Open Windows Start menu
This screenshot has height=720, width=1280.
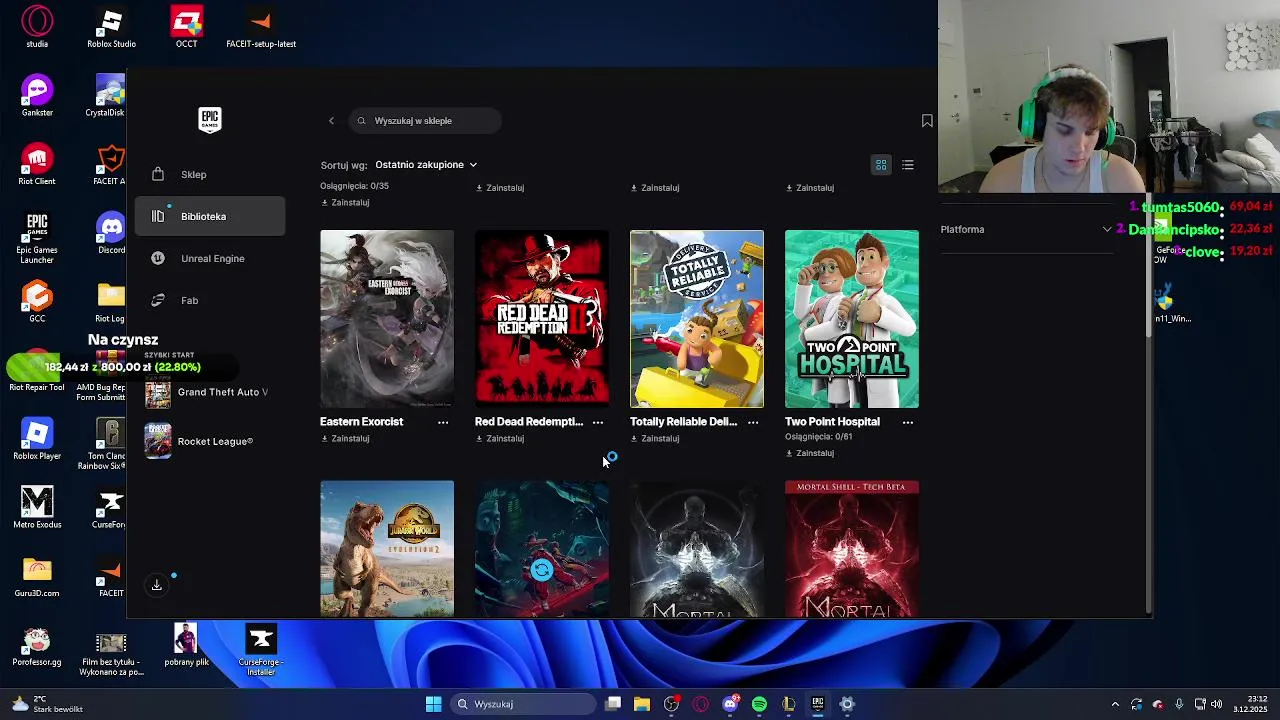pyautogui.click(x=433, y=704)
